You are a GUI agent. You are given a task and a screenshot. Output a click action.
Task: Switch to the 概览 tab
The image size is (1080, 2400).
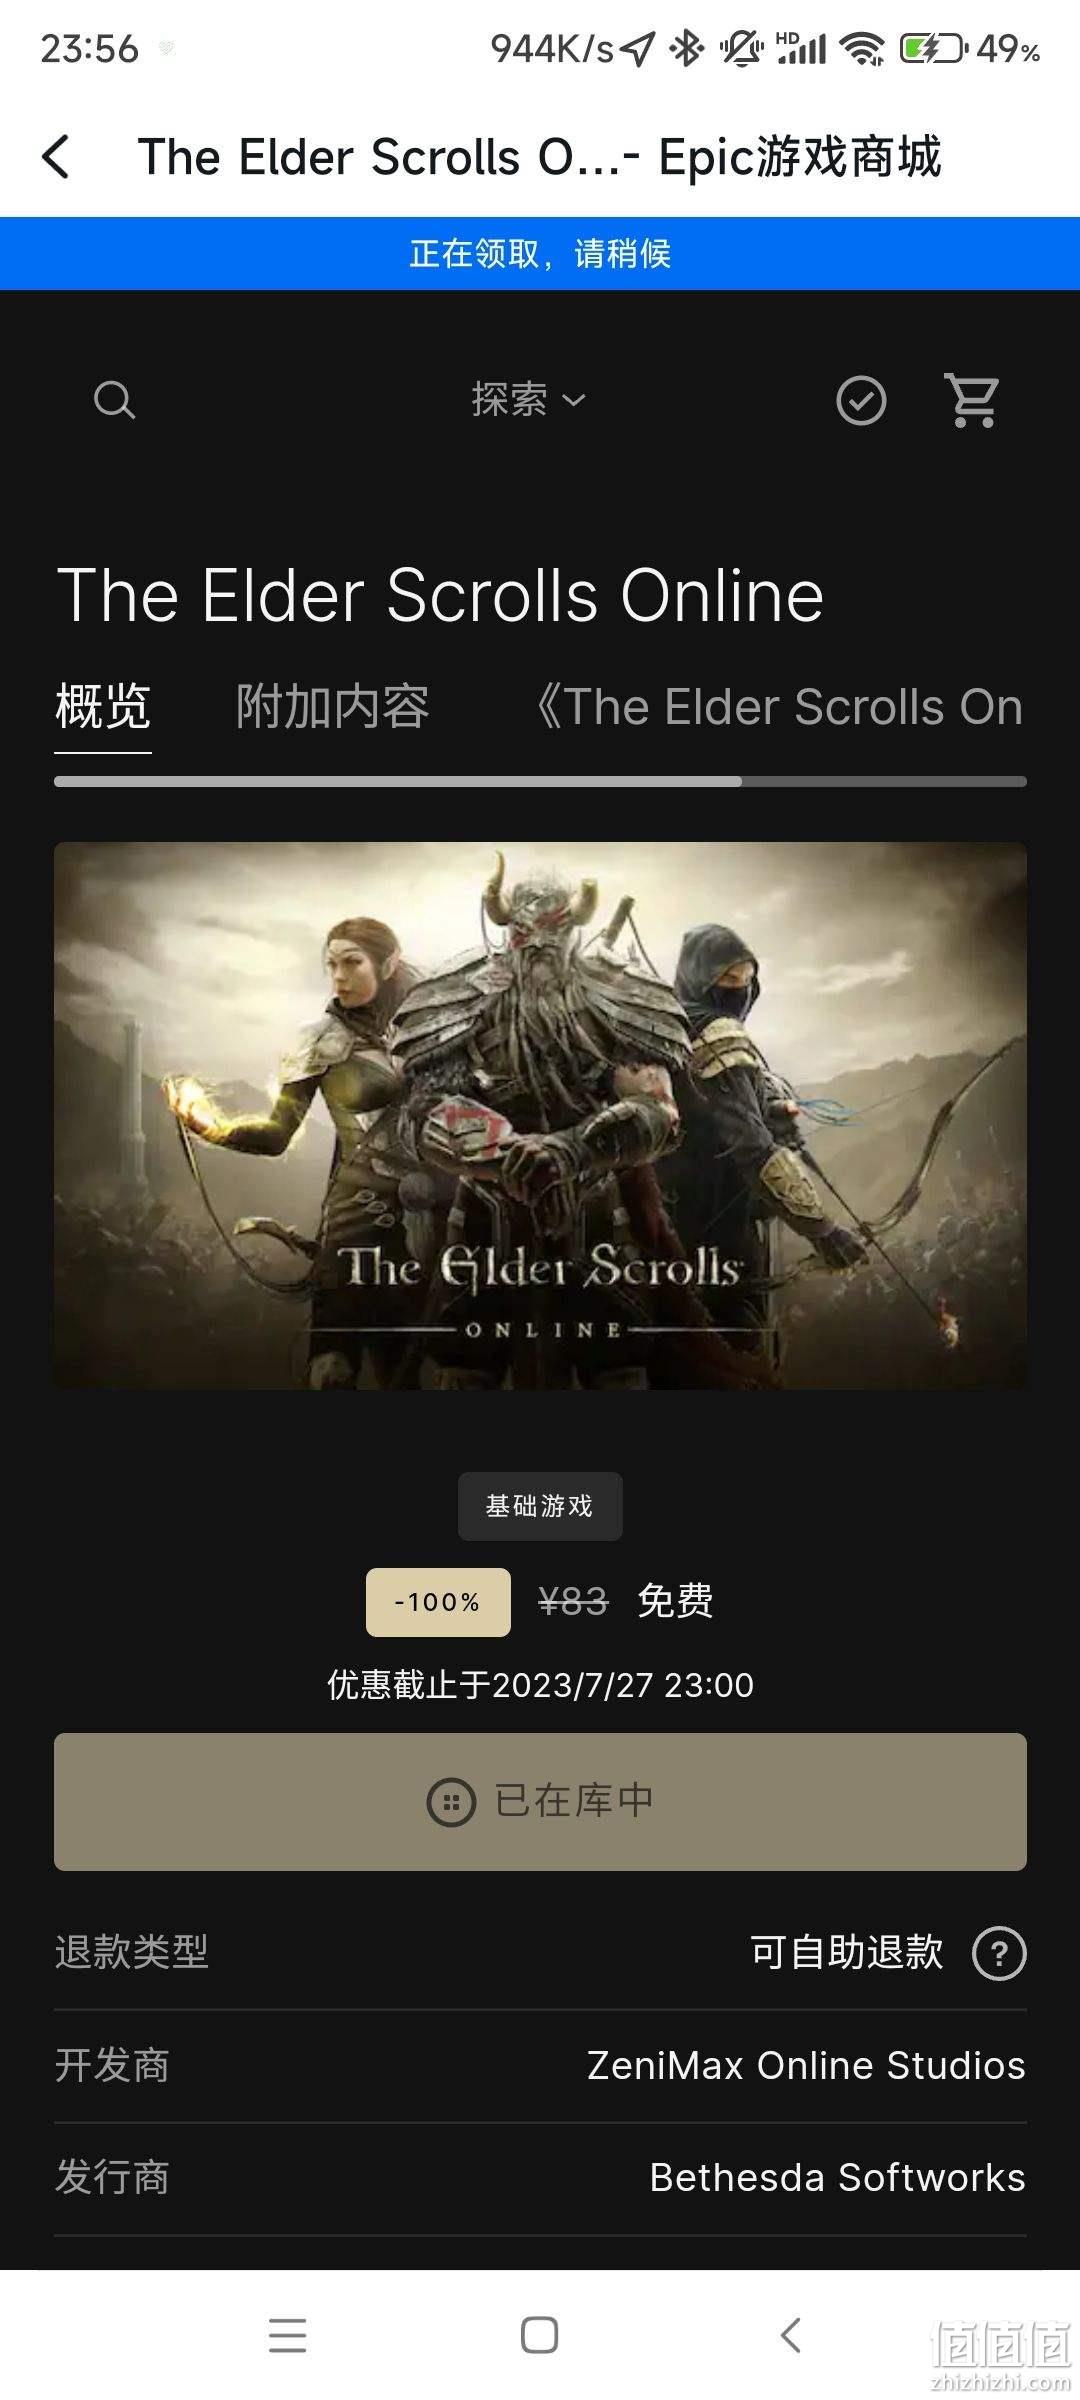click(103, 708)
